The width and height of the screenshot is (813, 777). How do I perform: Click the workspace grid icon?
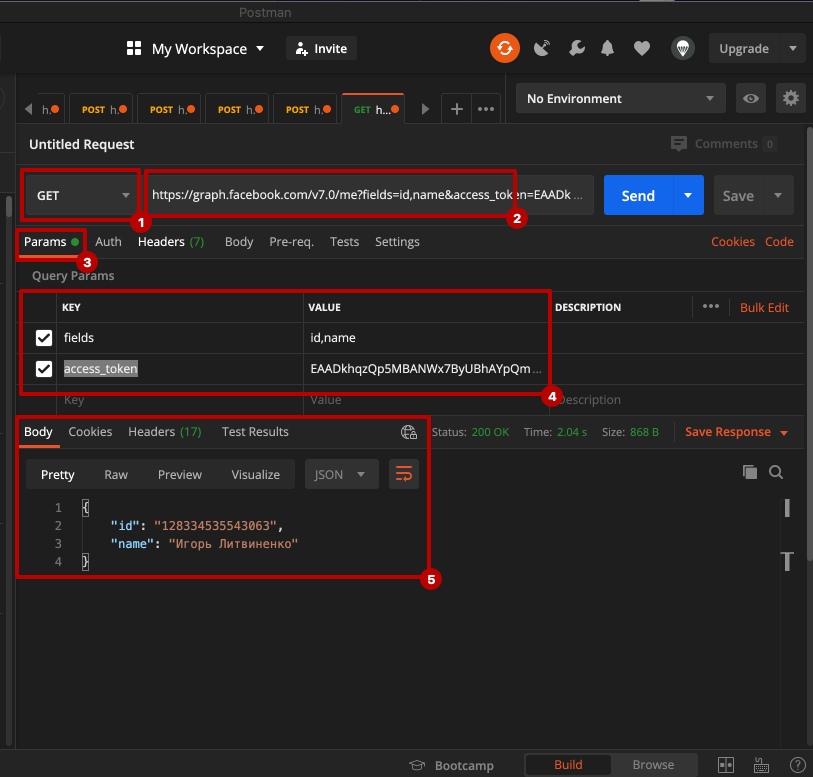[134, 48]
